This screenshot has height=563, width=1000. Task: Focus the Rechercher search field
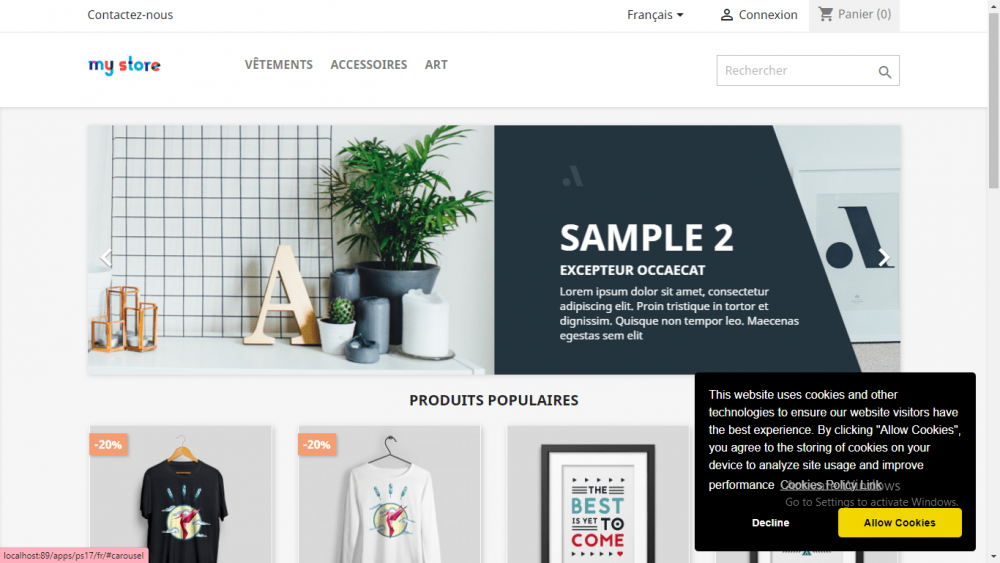[x=797, y=71]
